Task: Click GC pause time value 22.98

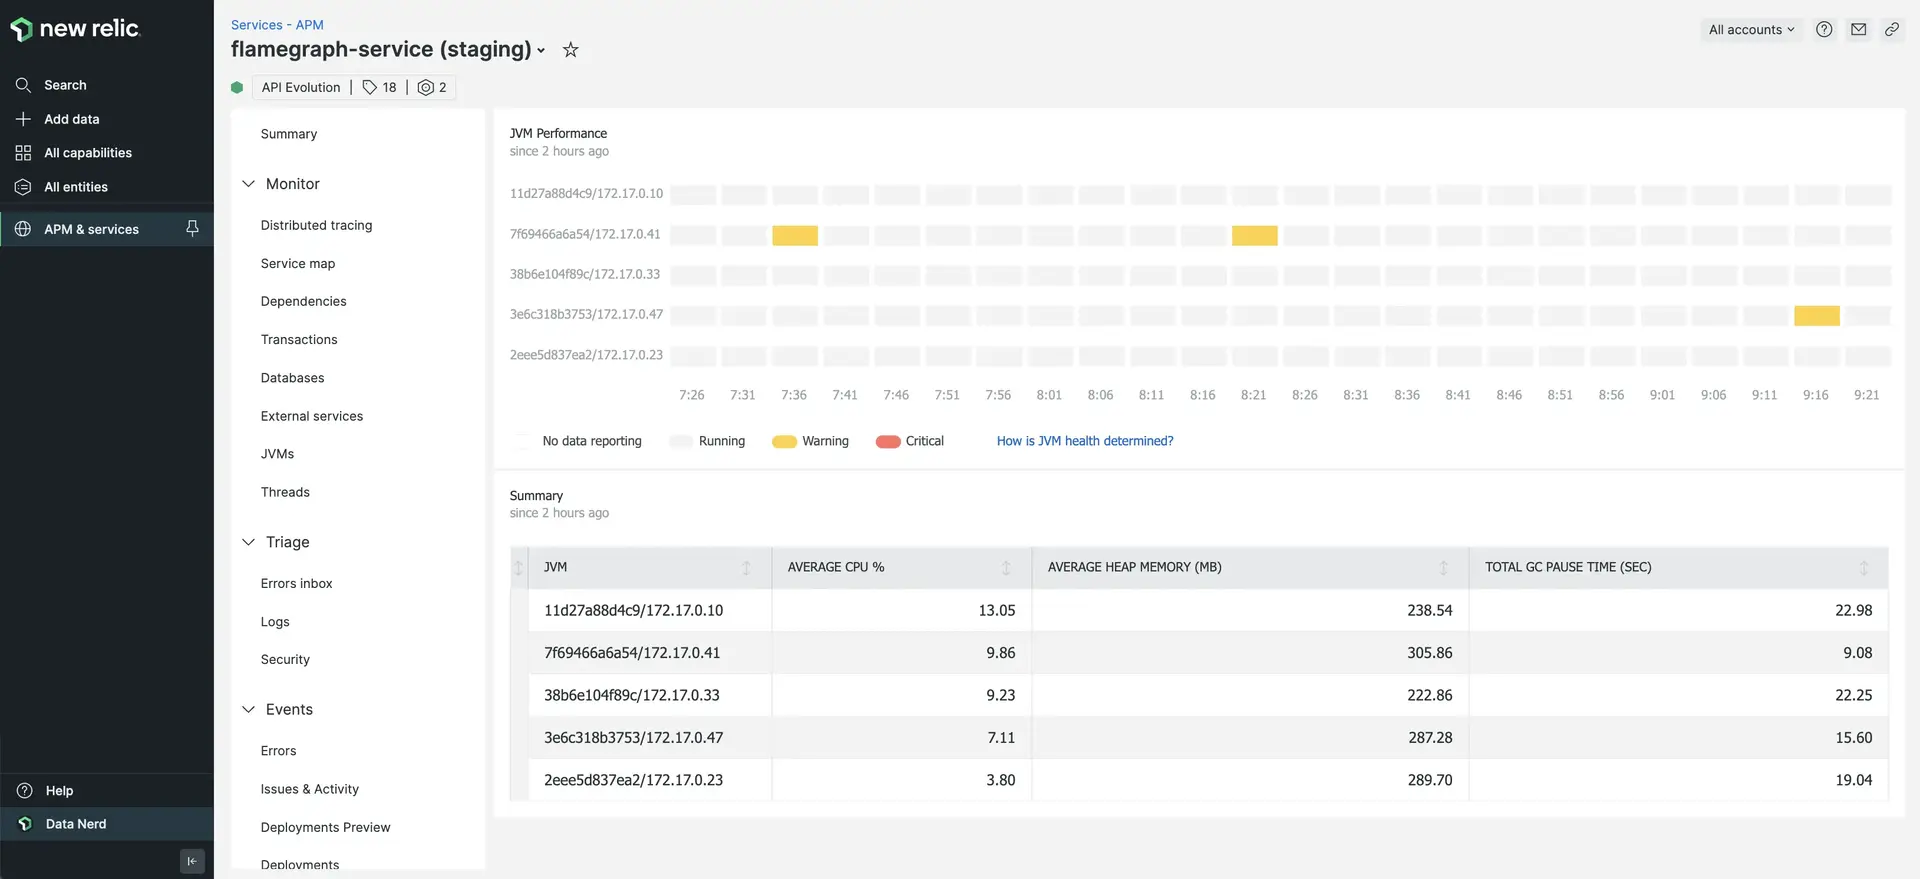Action: tap(1853, 610)
